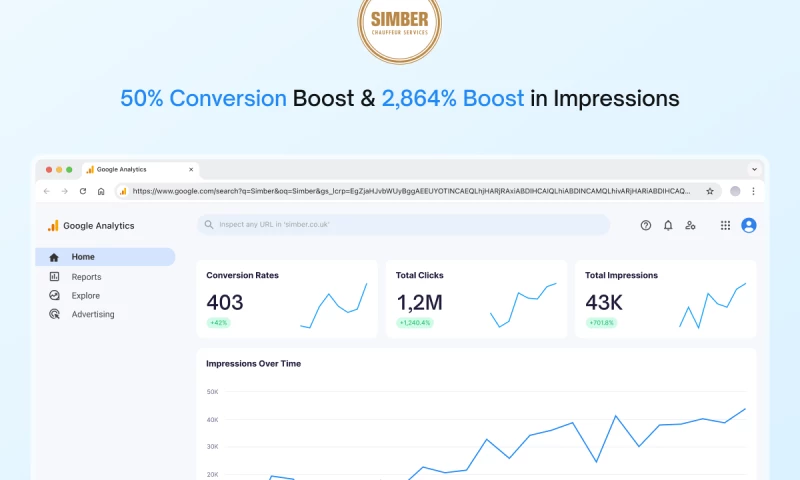
Task: Select the Total Impressions value 43K
Action: click(x=604, y=302)
